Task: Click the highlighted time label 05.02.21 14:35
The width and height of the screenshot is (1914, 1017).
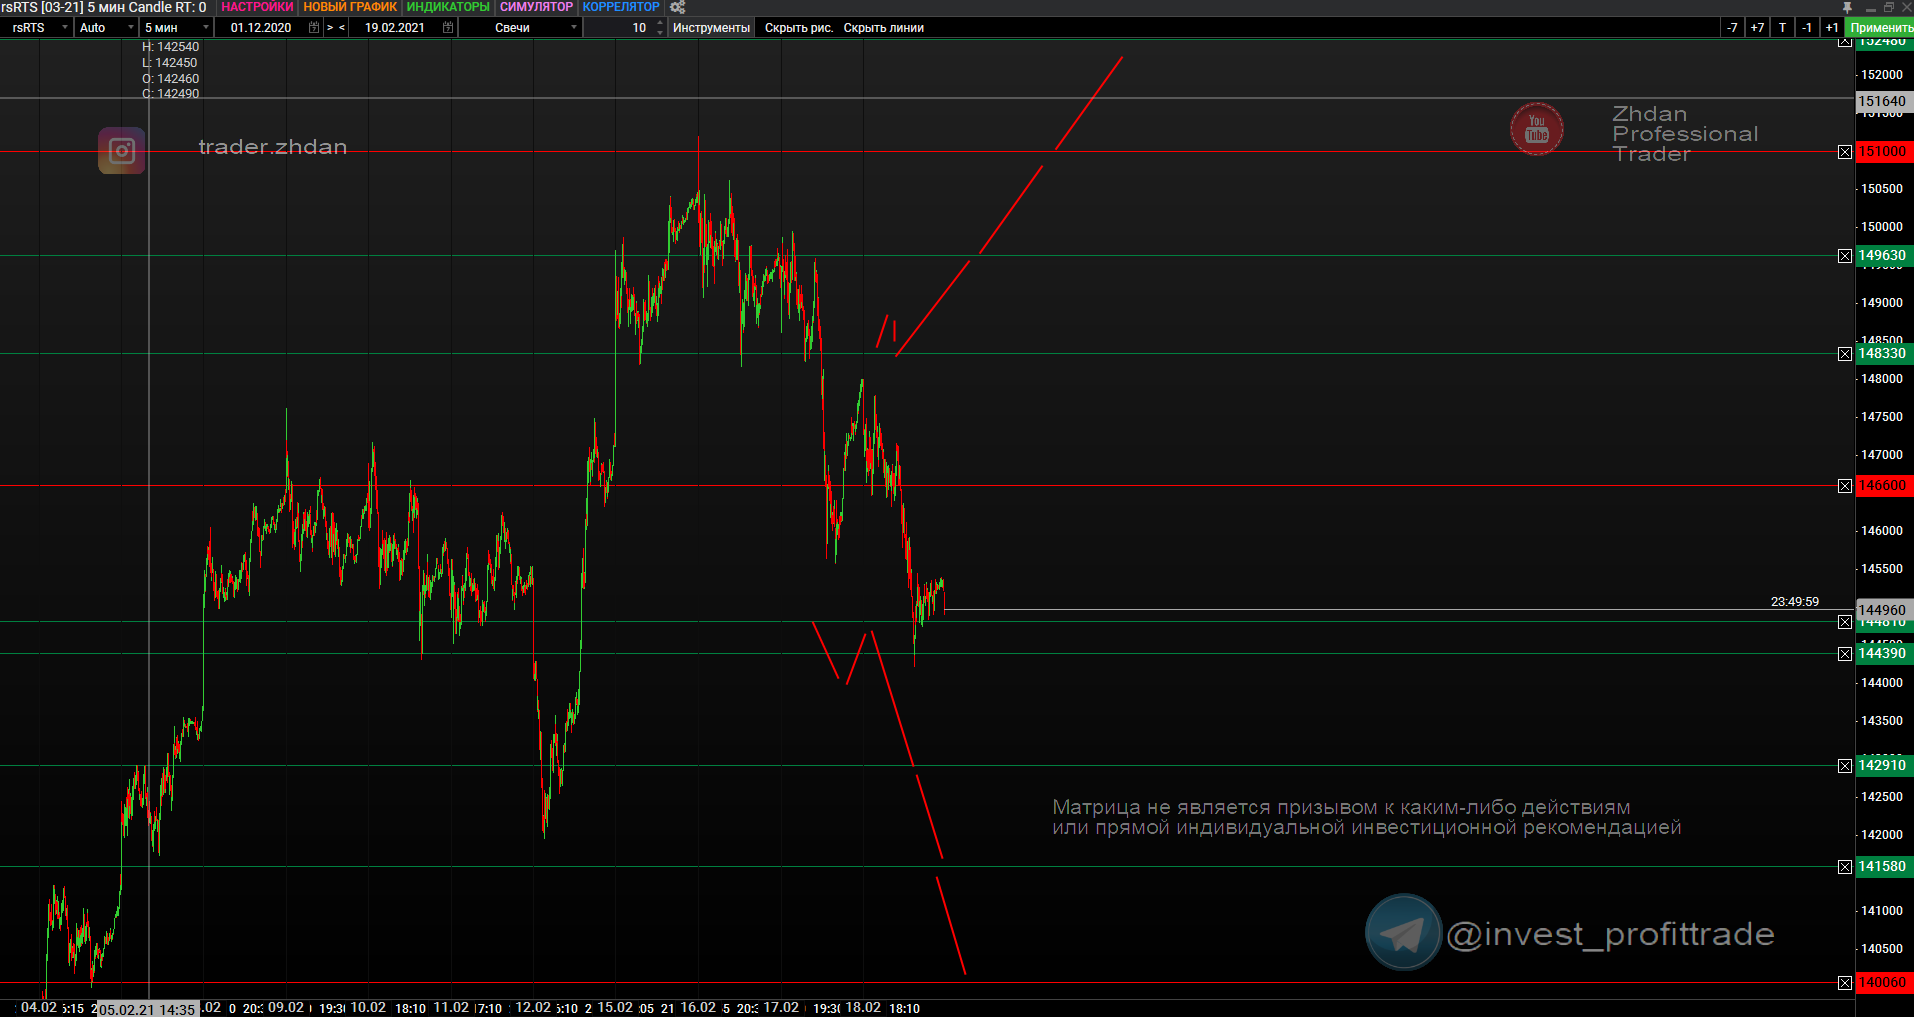Action: (146, 1009)
